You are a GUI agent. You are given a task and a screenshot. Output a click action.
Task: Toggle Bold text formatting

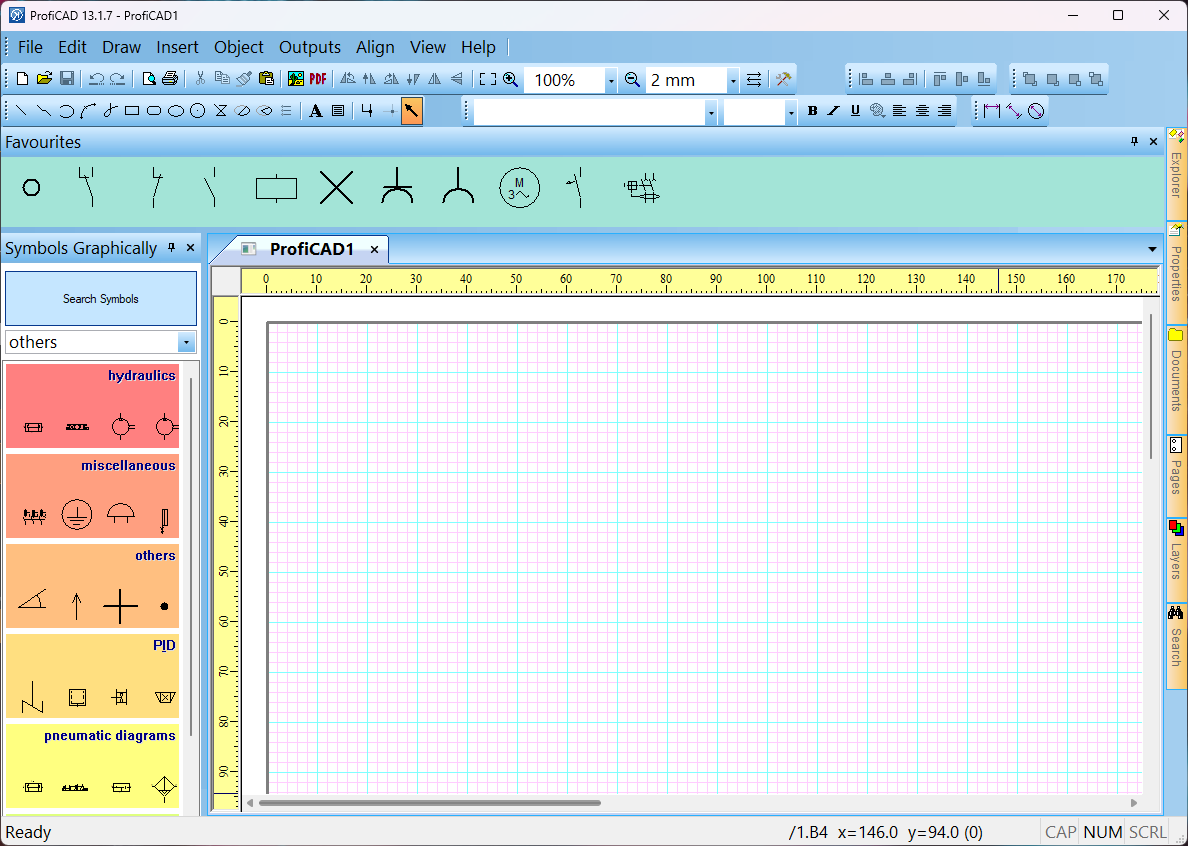(812, 111)
